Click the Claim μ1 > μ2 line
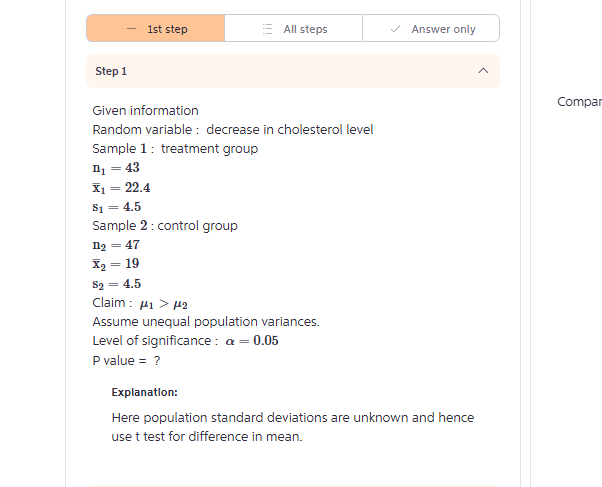 (x=140, y=303)
